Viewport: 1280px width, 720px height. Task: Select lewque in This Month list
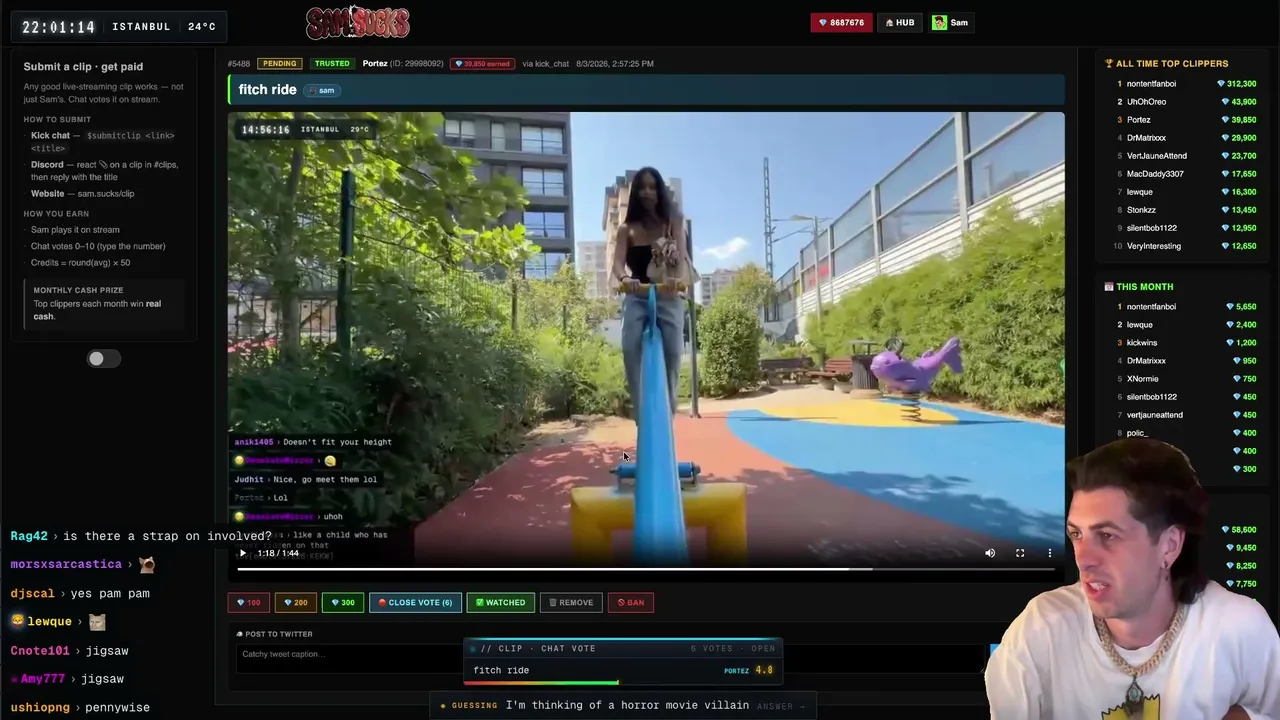[1140, 325]
